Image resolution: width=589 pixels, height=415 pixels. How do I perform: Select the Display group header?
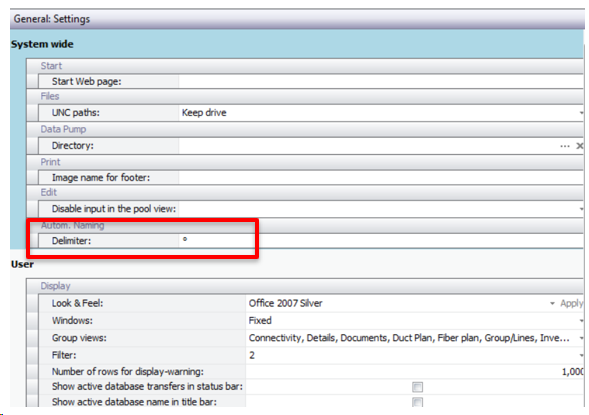point(55,286)
